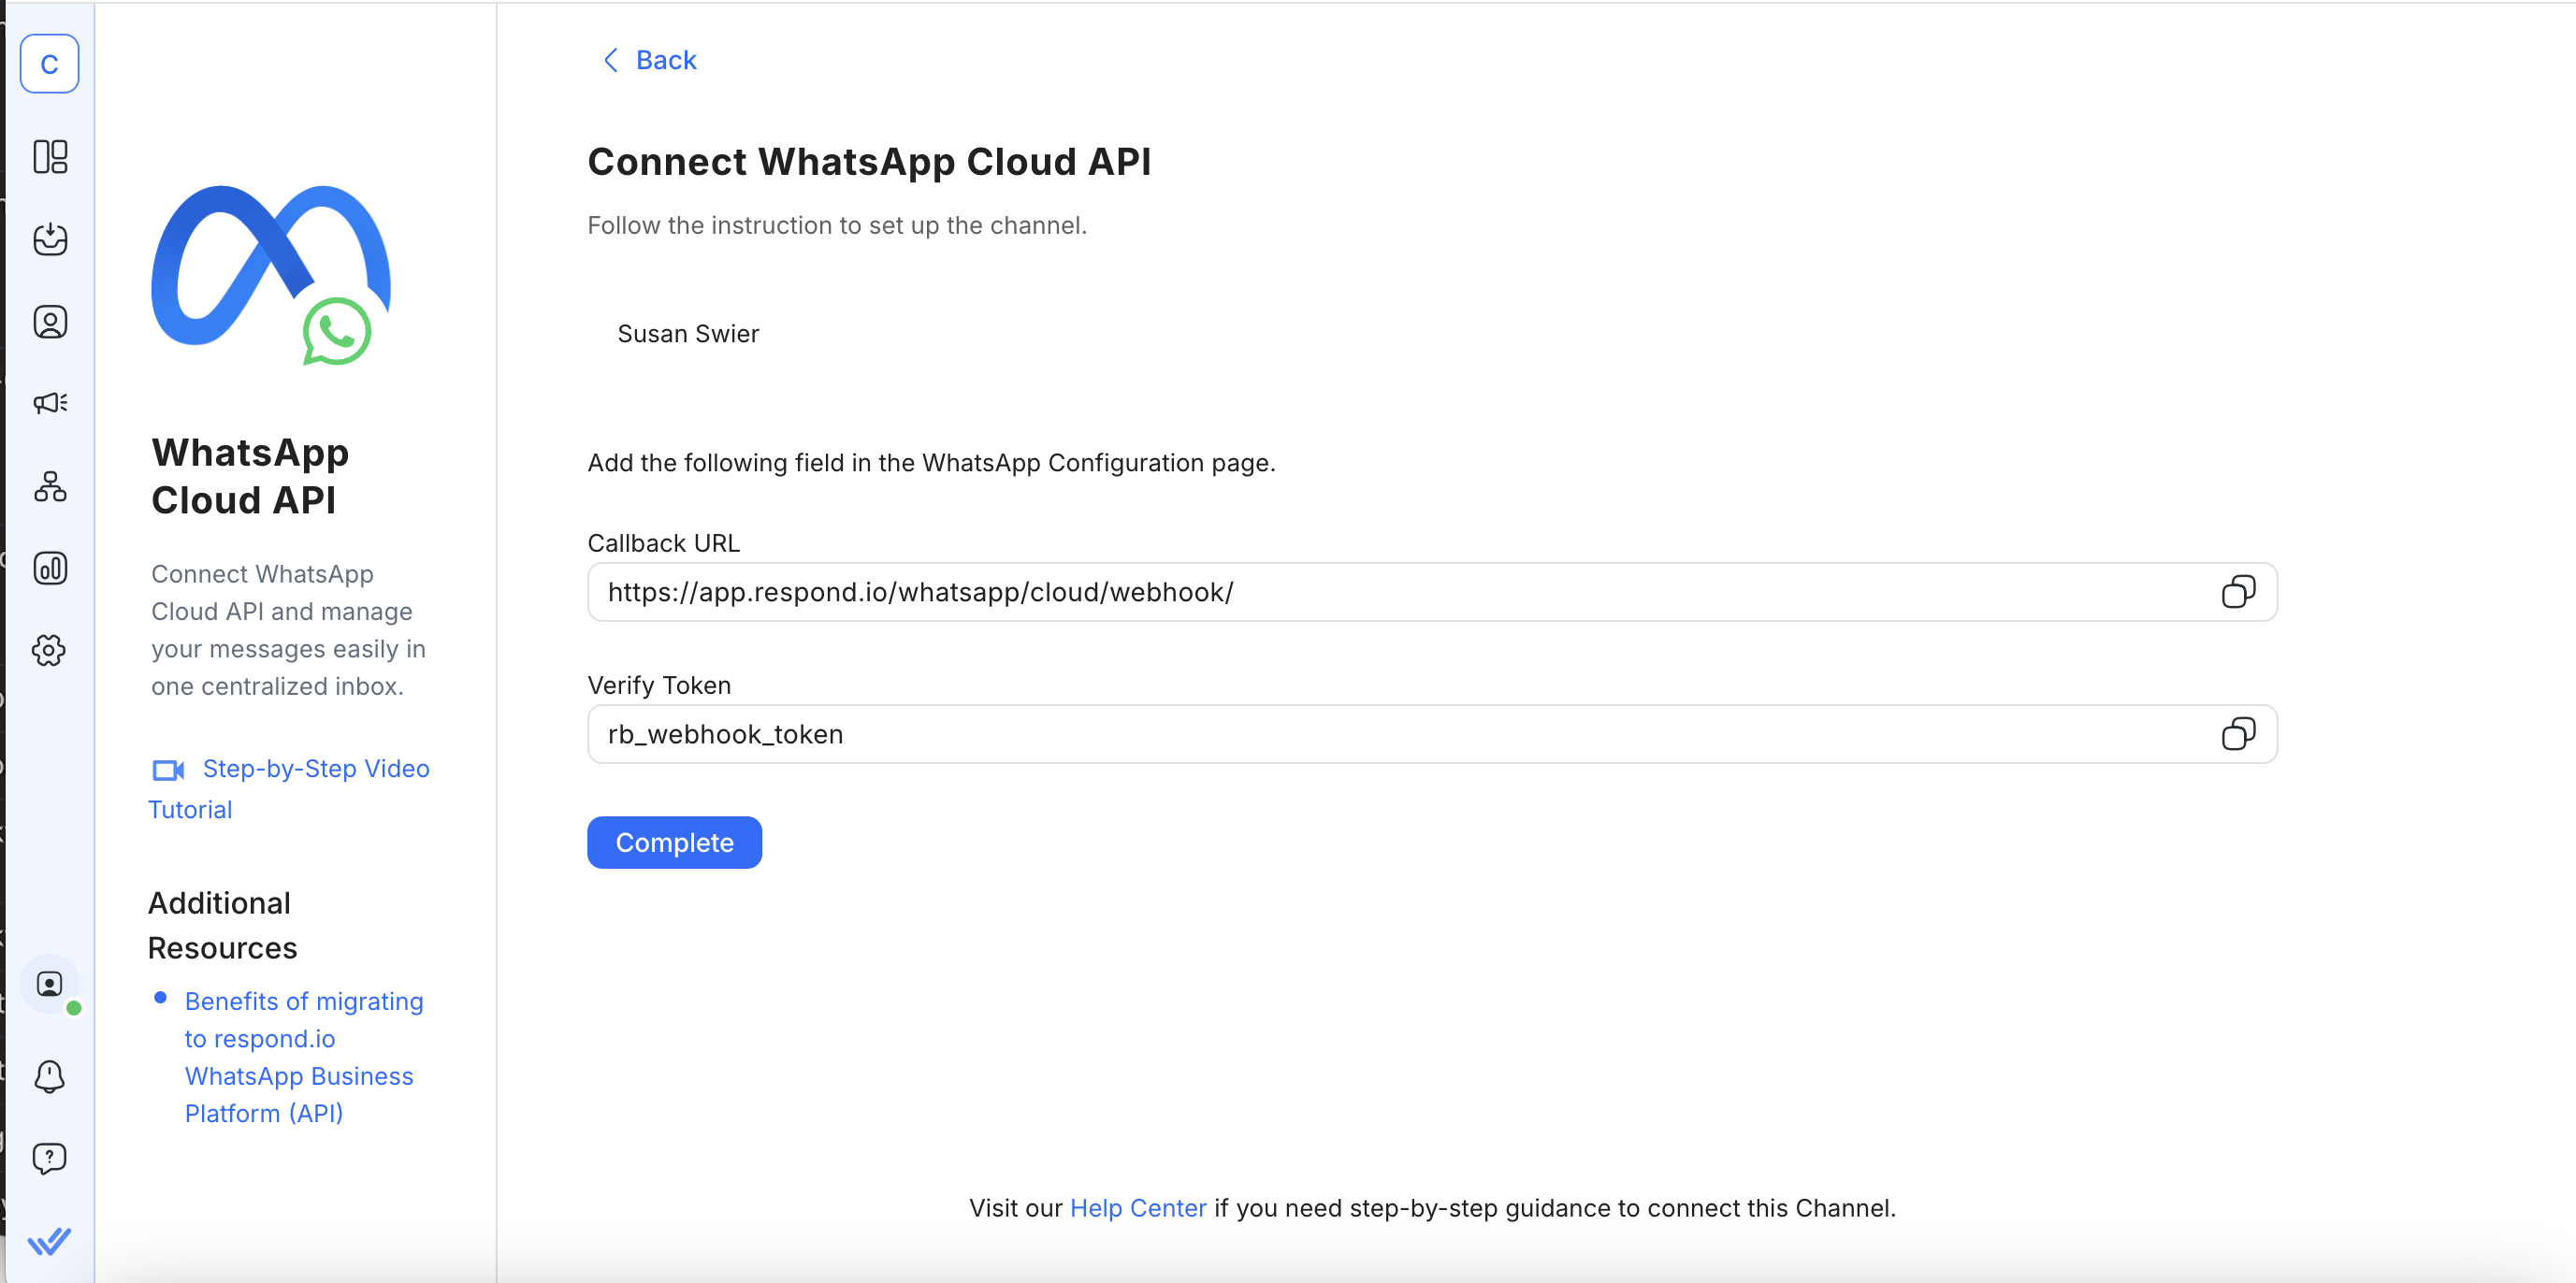Select the Callback URL input field
This screenshot has height=1283, width=2576.
[x=1200, y=591]
